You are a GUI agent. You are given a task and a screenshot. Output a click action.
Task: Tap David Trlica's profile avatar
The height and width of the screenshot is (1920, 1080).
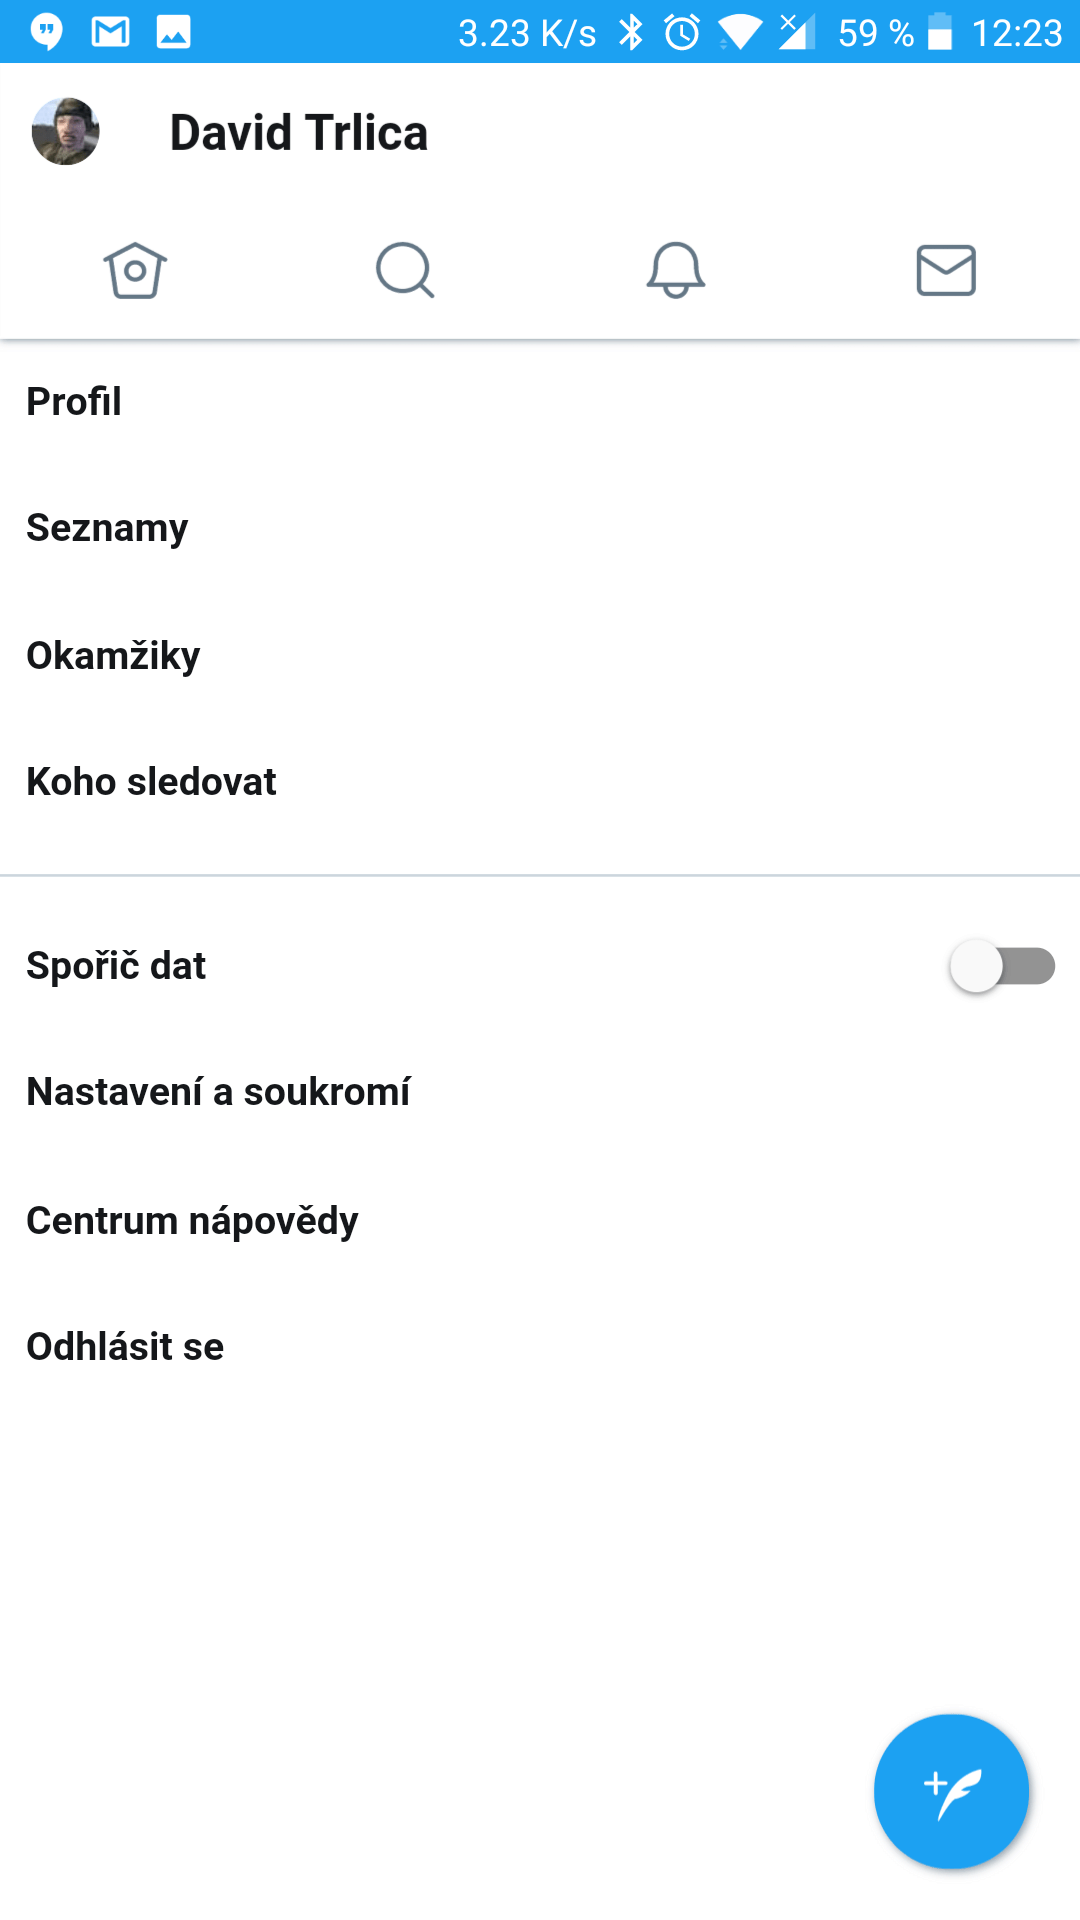coord(66,132)
